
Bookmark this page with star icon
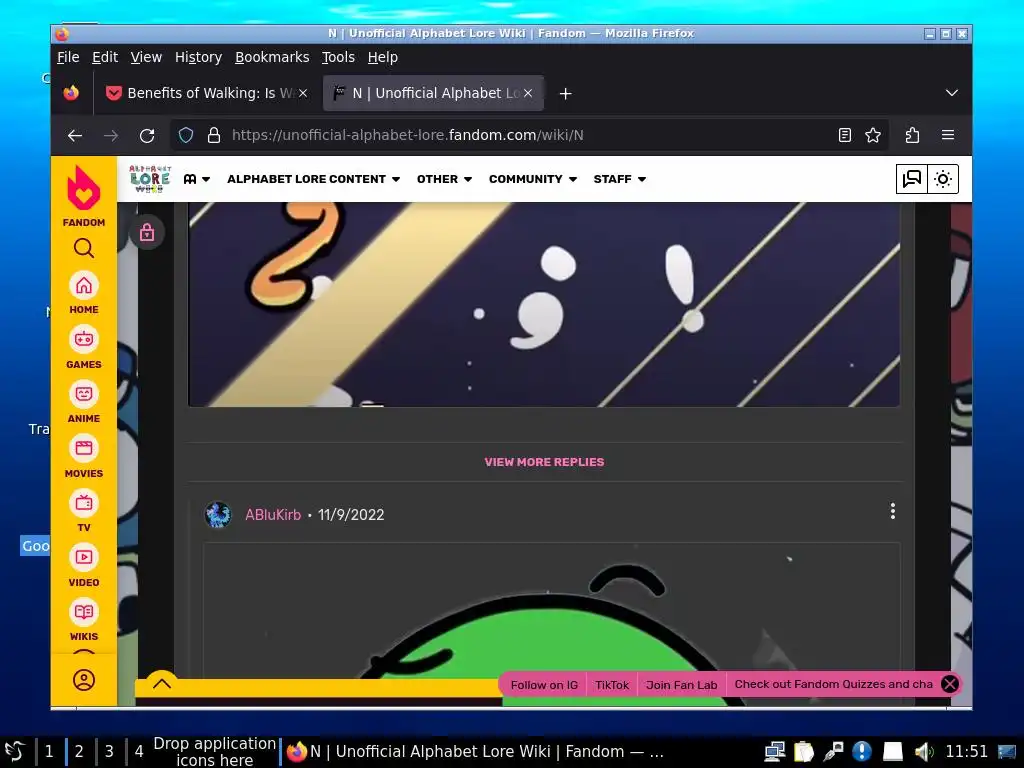(x=873, y=135)
